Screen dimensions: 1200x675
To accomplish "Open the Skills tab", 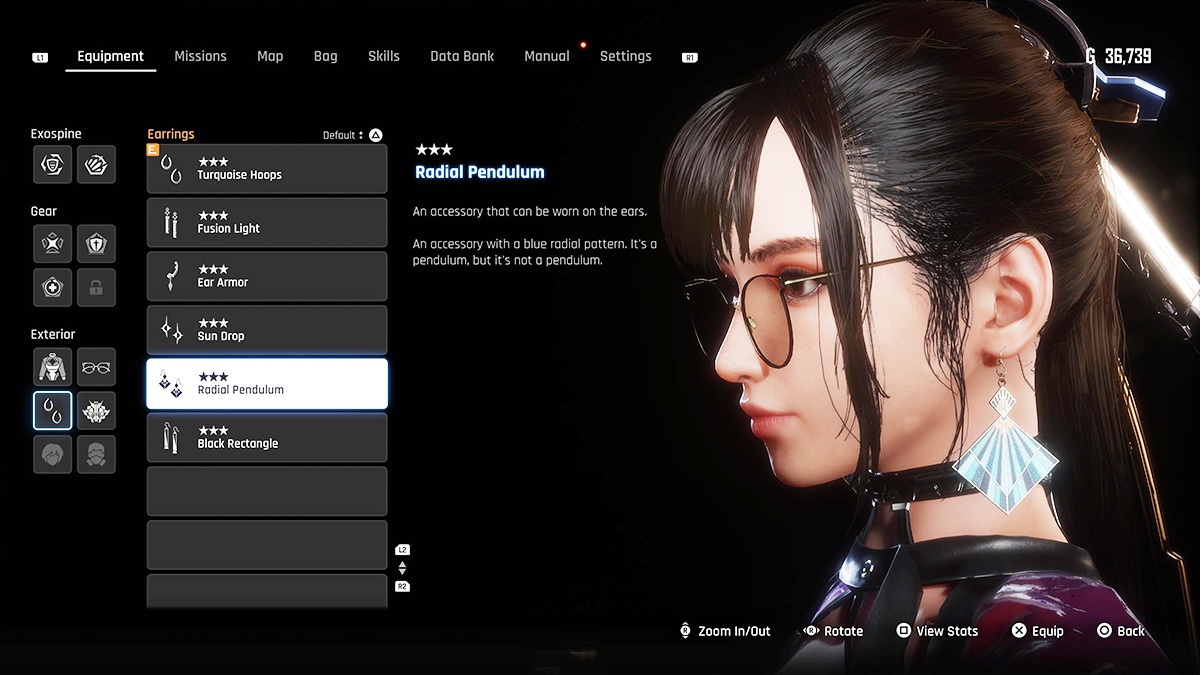I will tap(383, 56).
